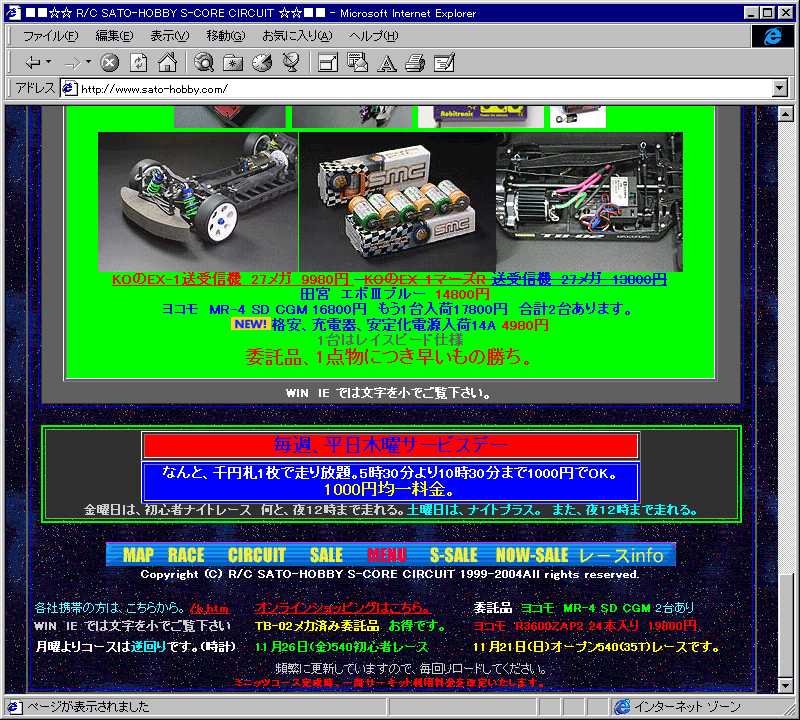Click the MAP navigation banner link
800x720 pixels.
pos(138,555)
